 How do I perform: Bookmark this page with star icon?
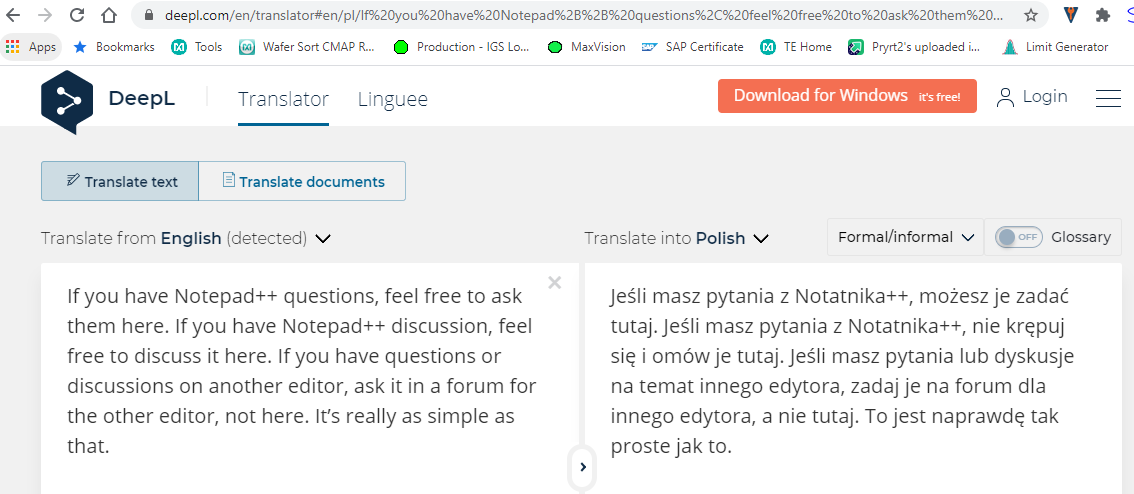[1031, 14]
